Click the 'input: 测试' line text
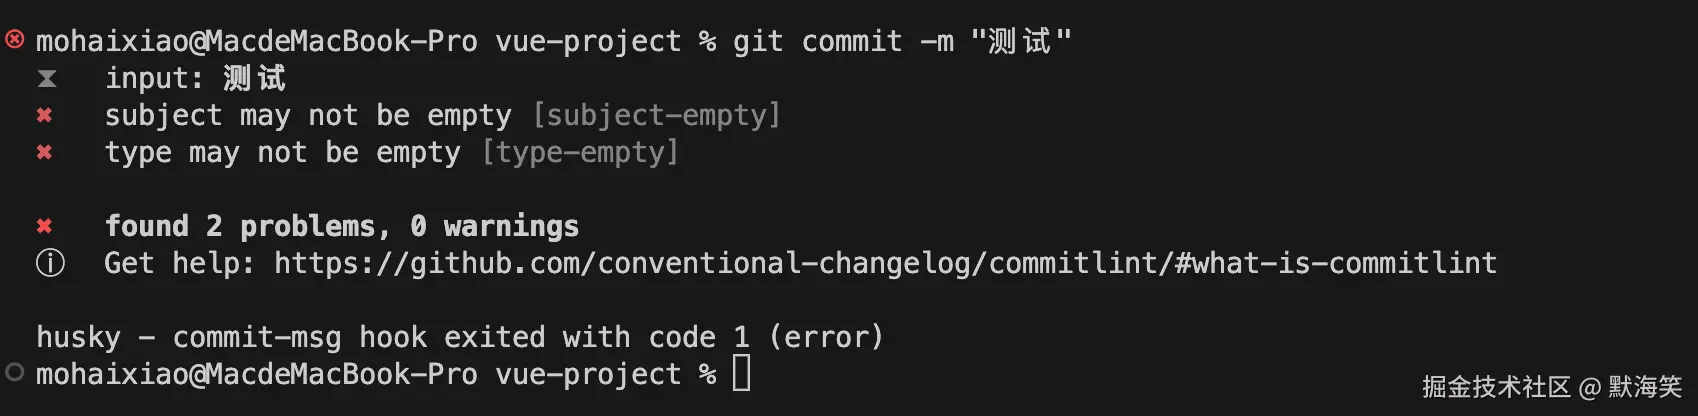 click(195, 79)
